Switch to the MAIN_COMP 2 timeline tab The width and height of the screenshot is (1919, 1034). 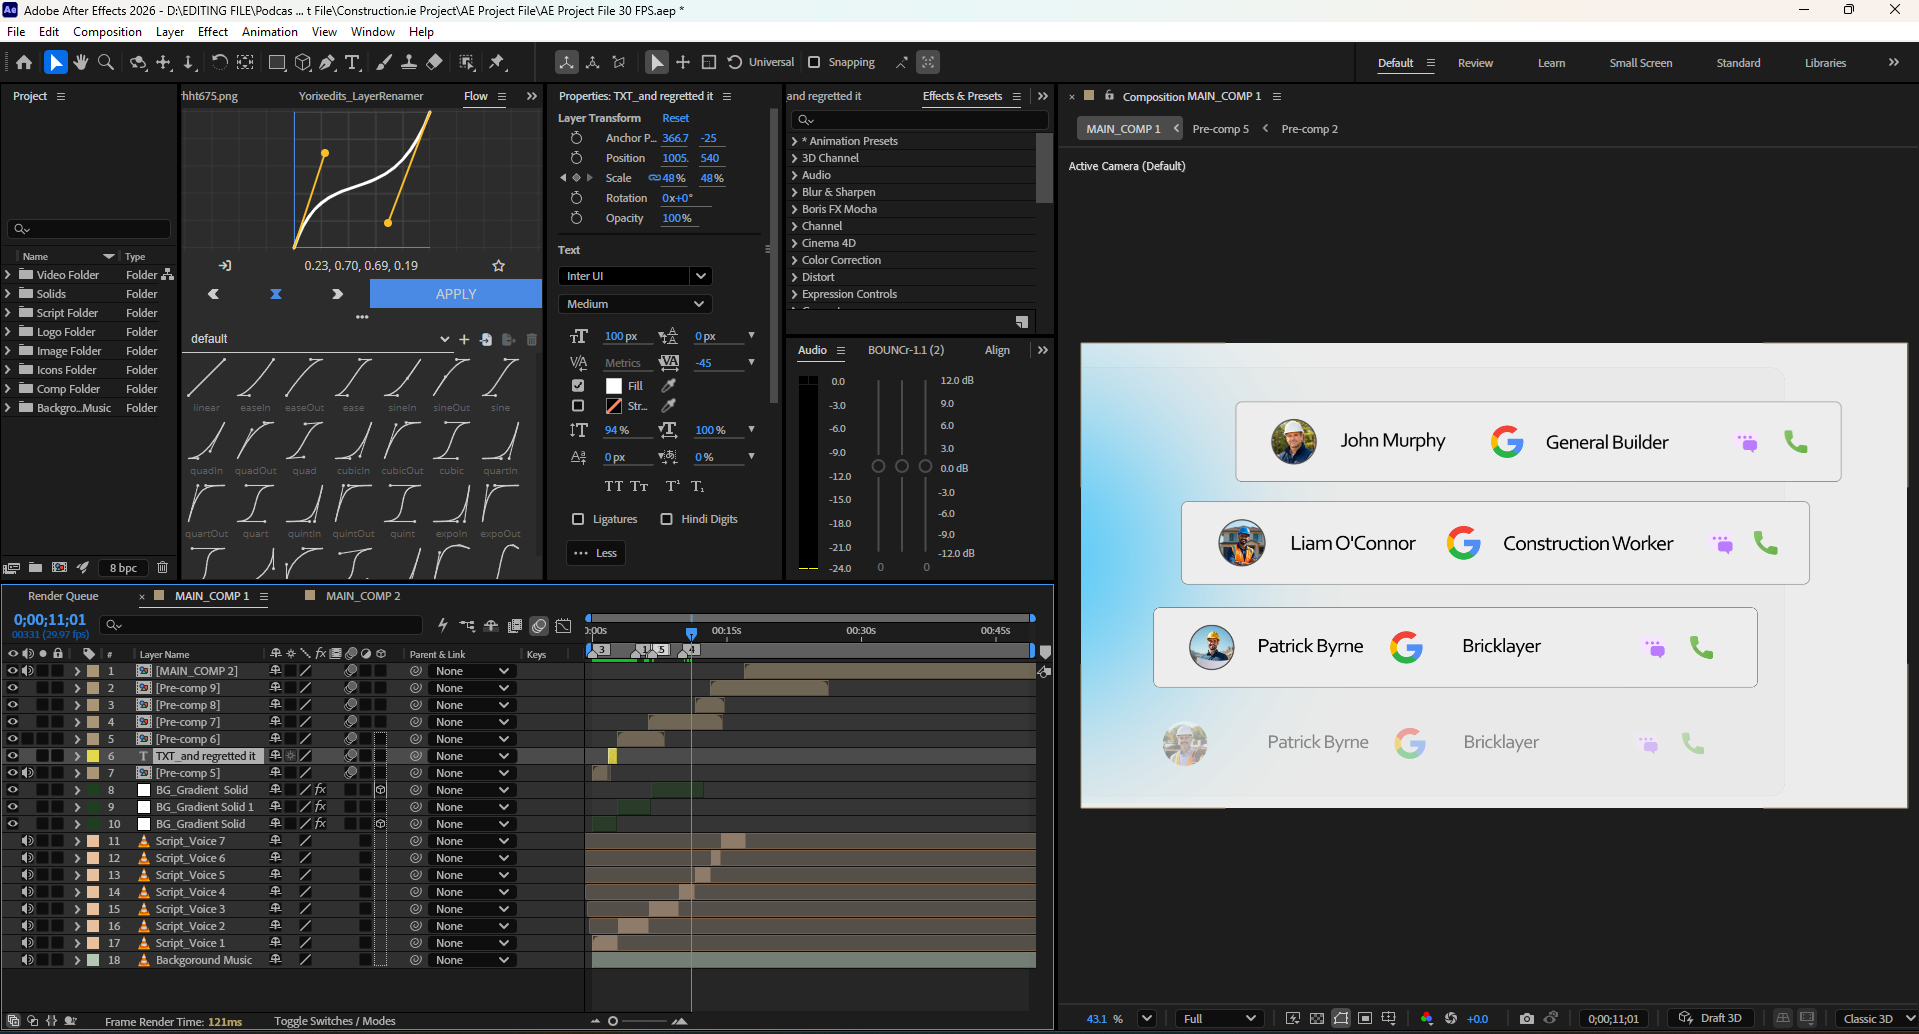coord(362,596)
